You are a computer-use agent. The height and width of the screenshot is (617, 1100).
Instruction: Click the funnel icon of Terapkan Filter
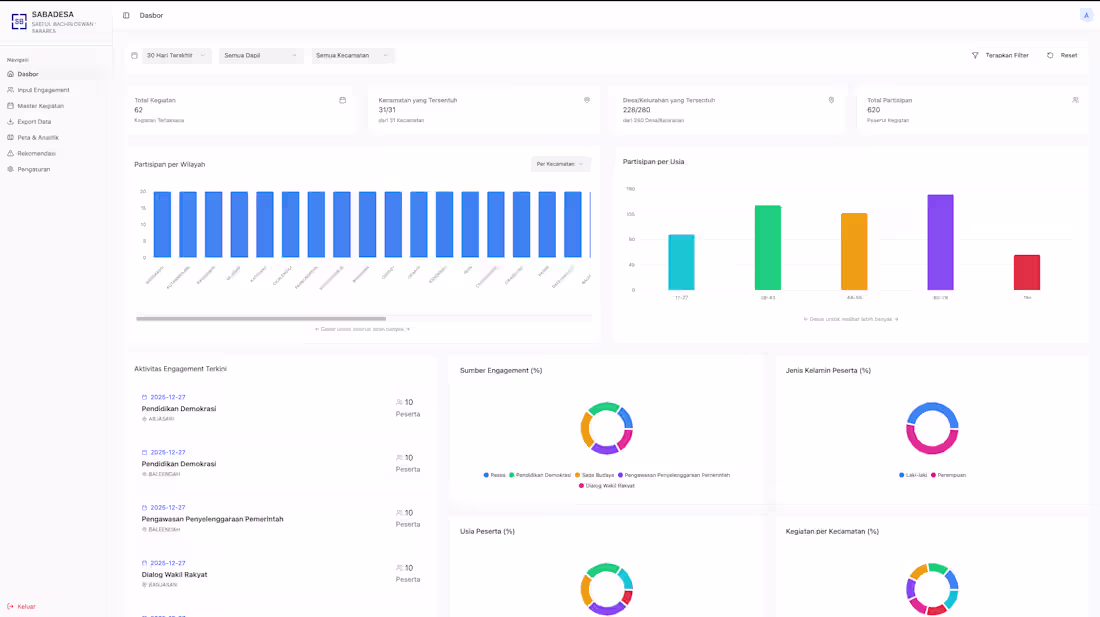point(975,55)
